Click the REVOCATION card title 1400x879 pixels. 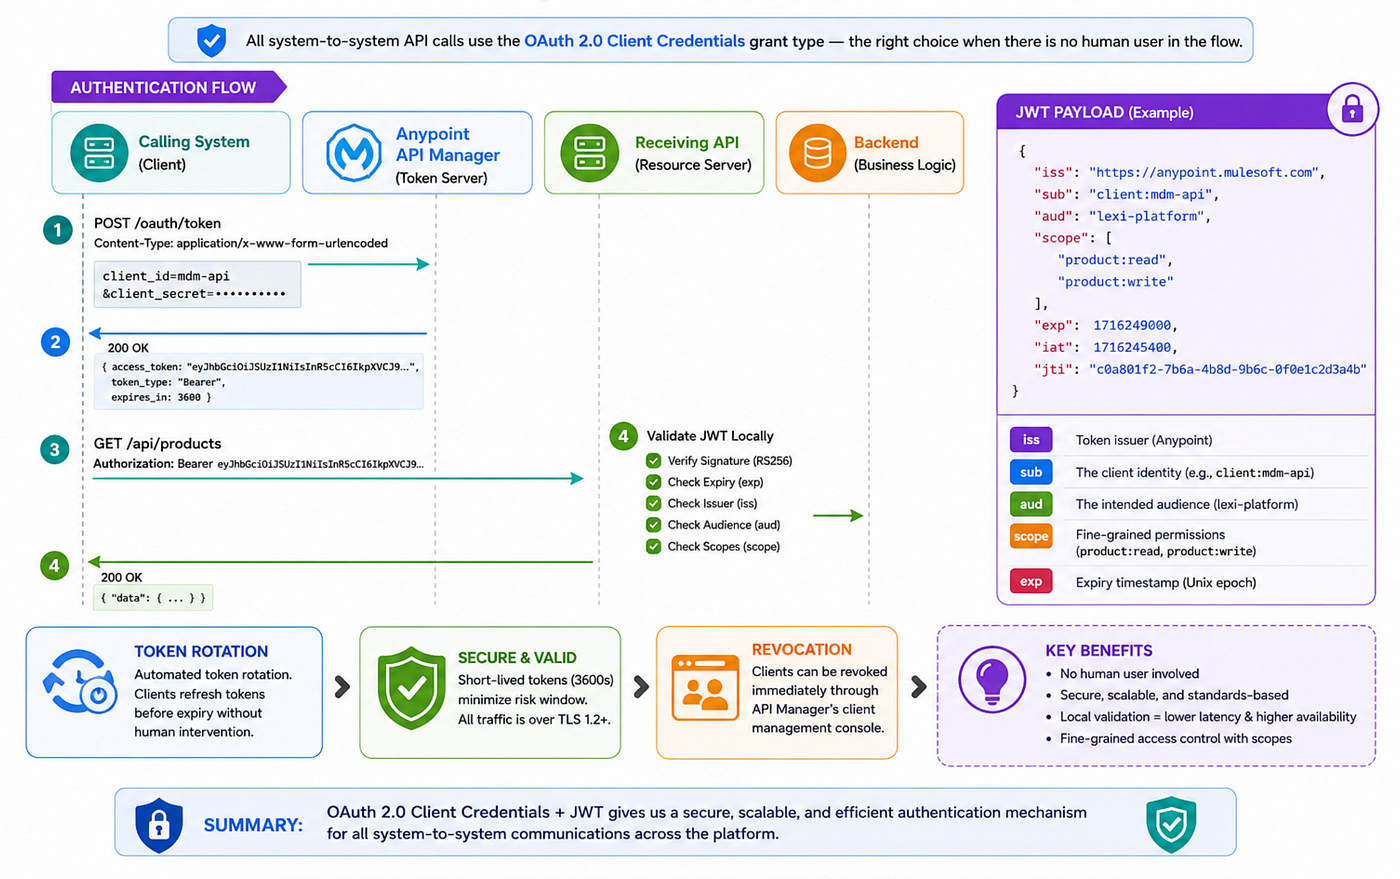pos(802,649)
